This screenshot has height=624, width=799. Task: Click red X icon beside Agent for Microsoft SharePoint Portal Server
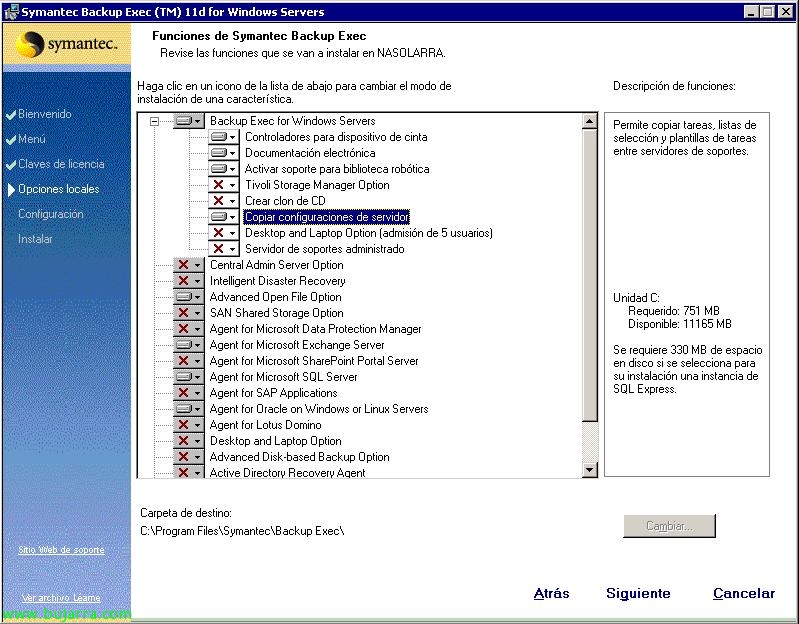click(x=189, y=361)
